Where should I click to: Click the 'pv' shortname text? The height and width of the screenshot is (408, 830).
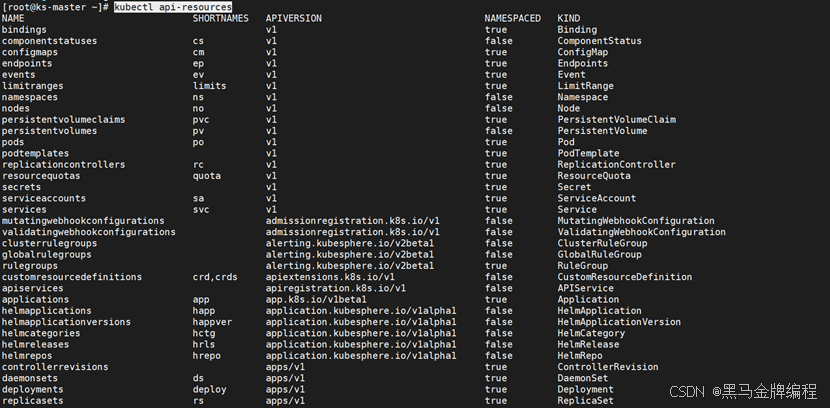pos(198,131)
